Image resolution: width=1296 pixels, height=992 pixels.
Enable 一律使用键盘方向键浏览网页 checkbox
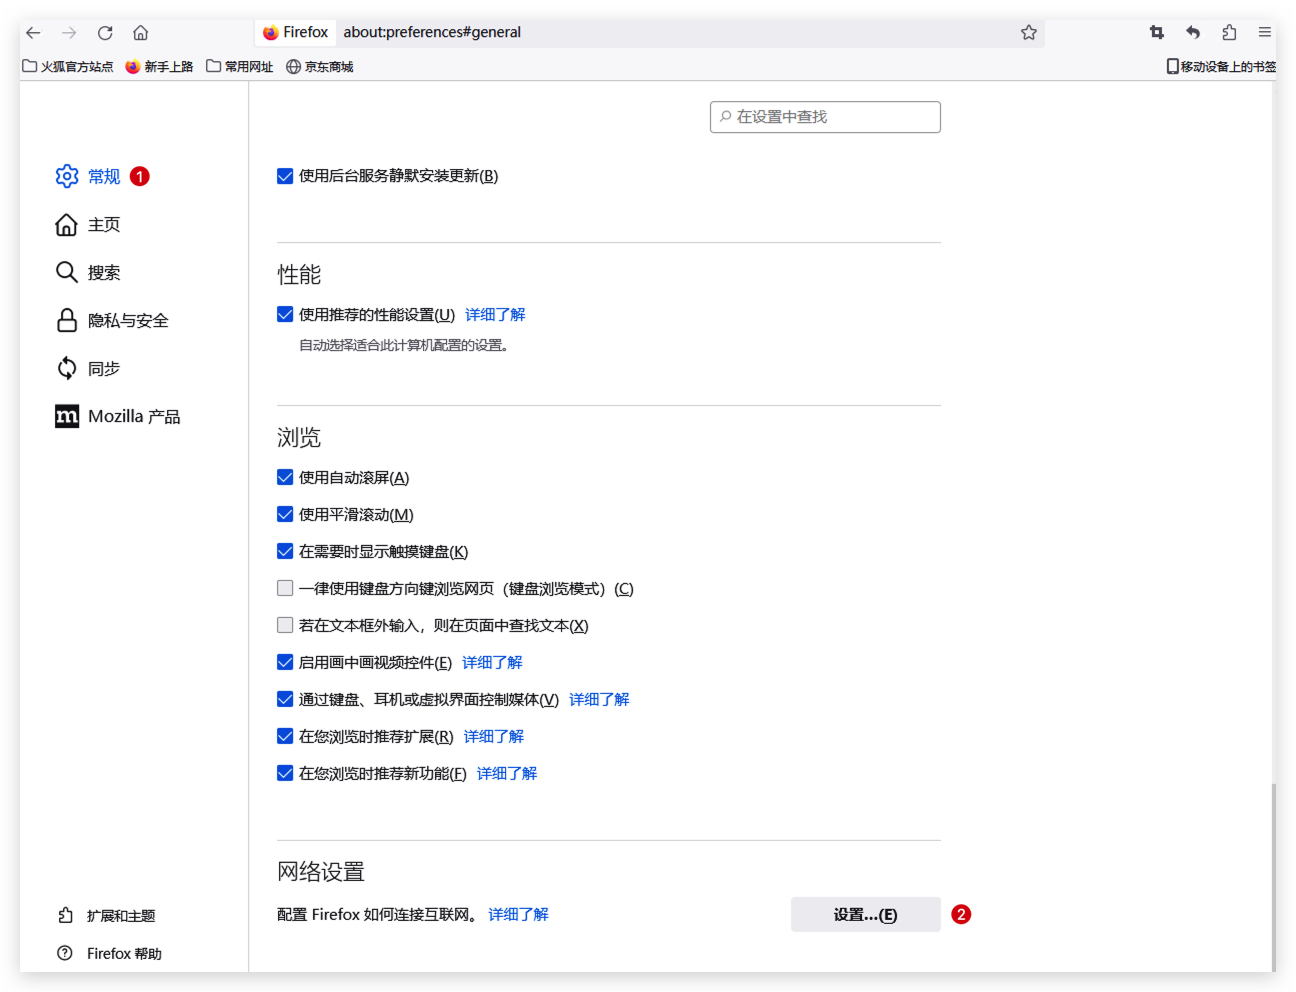[285, 589]
